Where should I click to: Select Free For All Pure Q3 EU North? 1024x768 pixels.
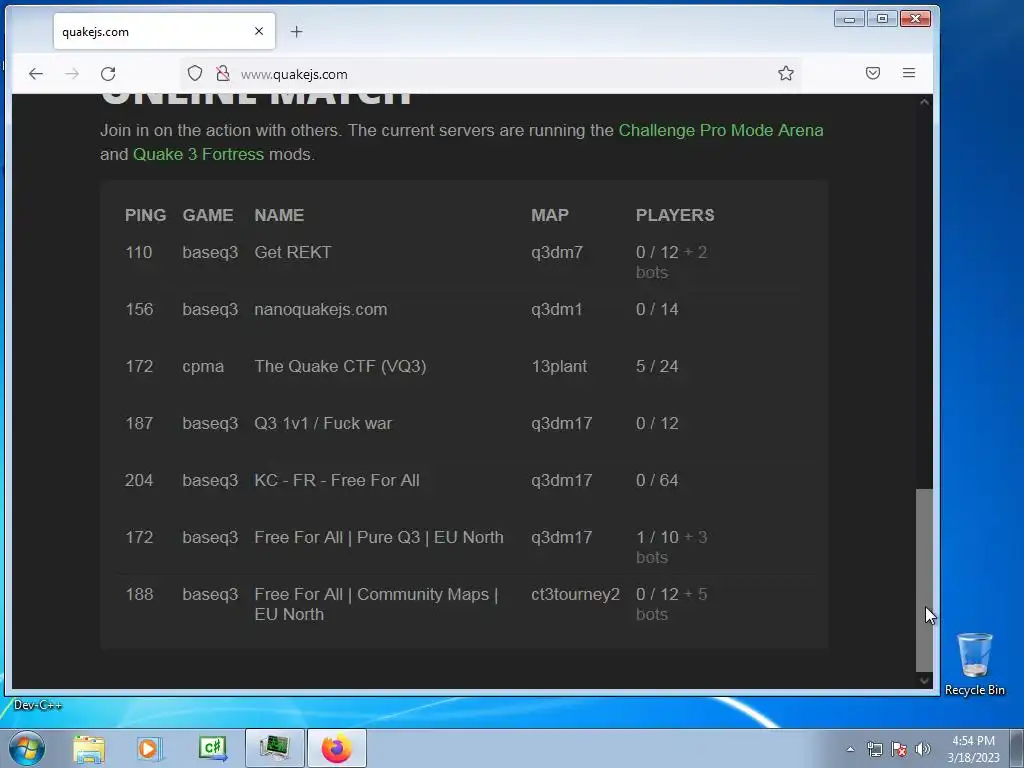click(x=463, y=547)
